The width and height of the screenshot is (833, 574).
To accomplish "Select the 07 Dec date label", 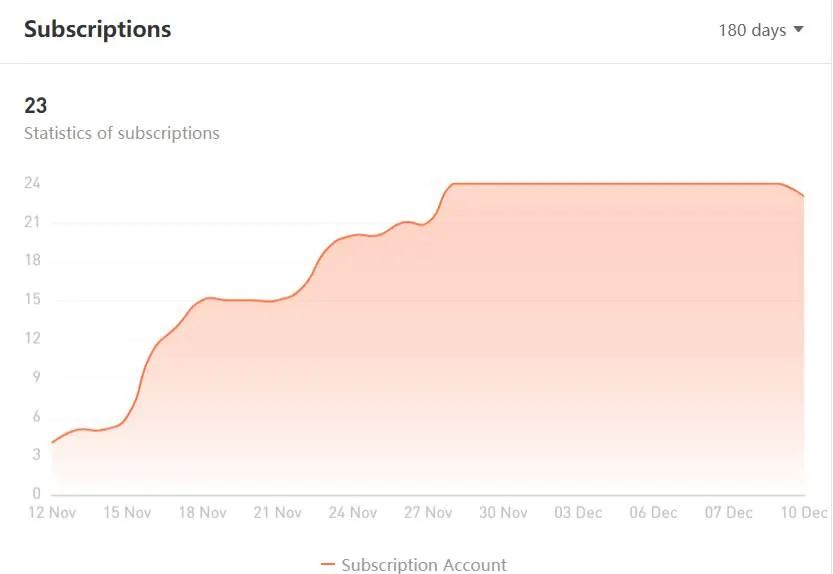I will point(729,512).
